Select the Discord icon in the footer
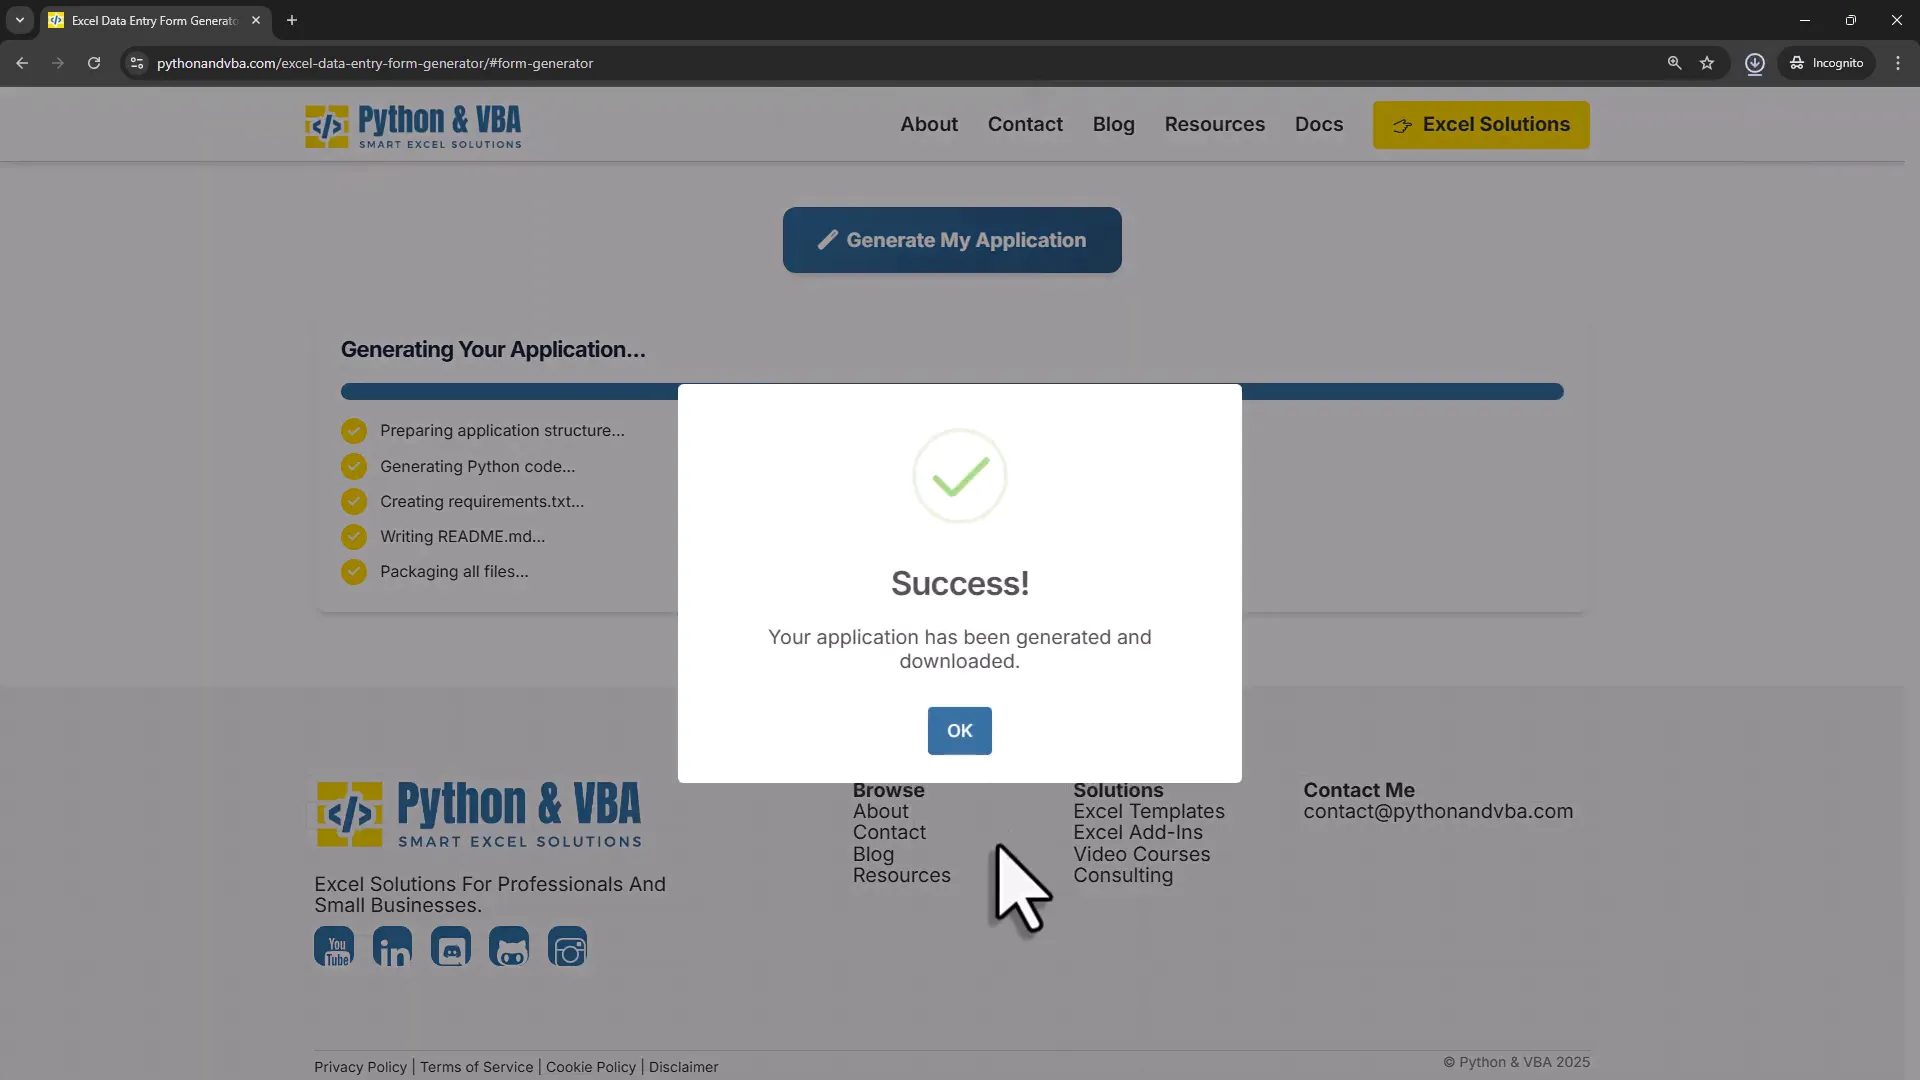The image size is (1920, 1080). [451, 946]
